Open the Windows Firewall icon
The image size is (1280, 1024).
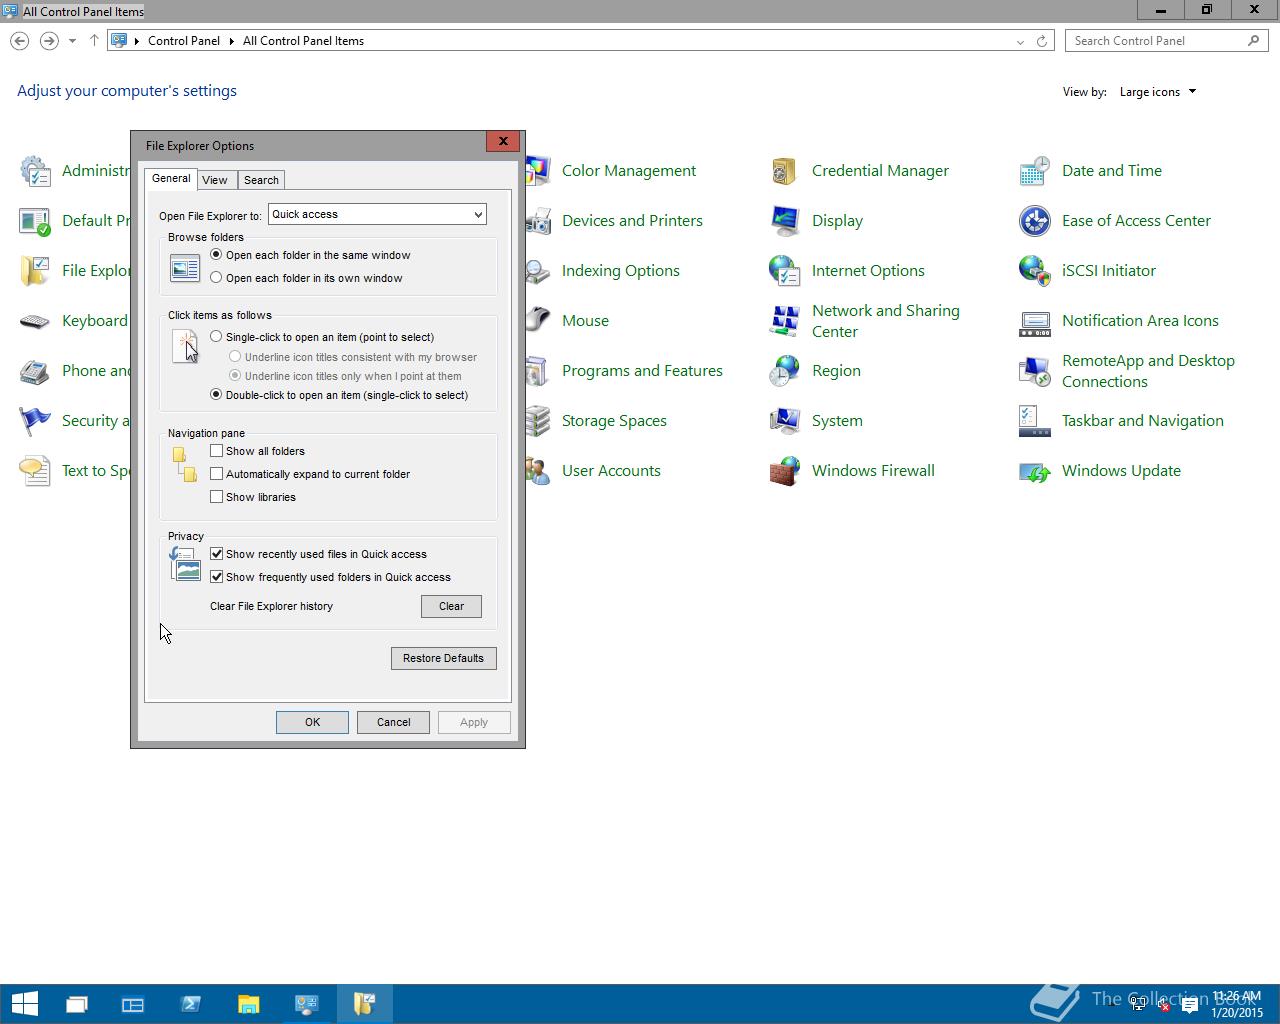tap(783, 471)
